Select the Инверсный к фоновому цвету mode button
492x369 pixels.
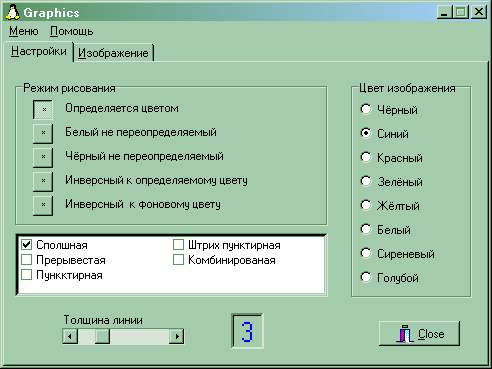pos(43,205)
